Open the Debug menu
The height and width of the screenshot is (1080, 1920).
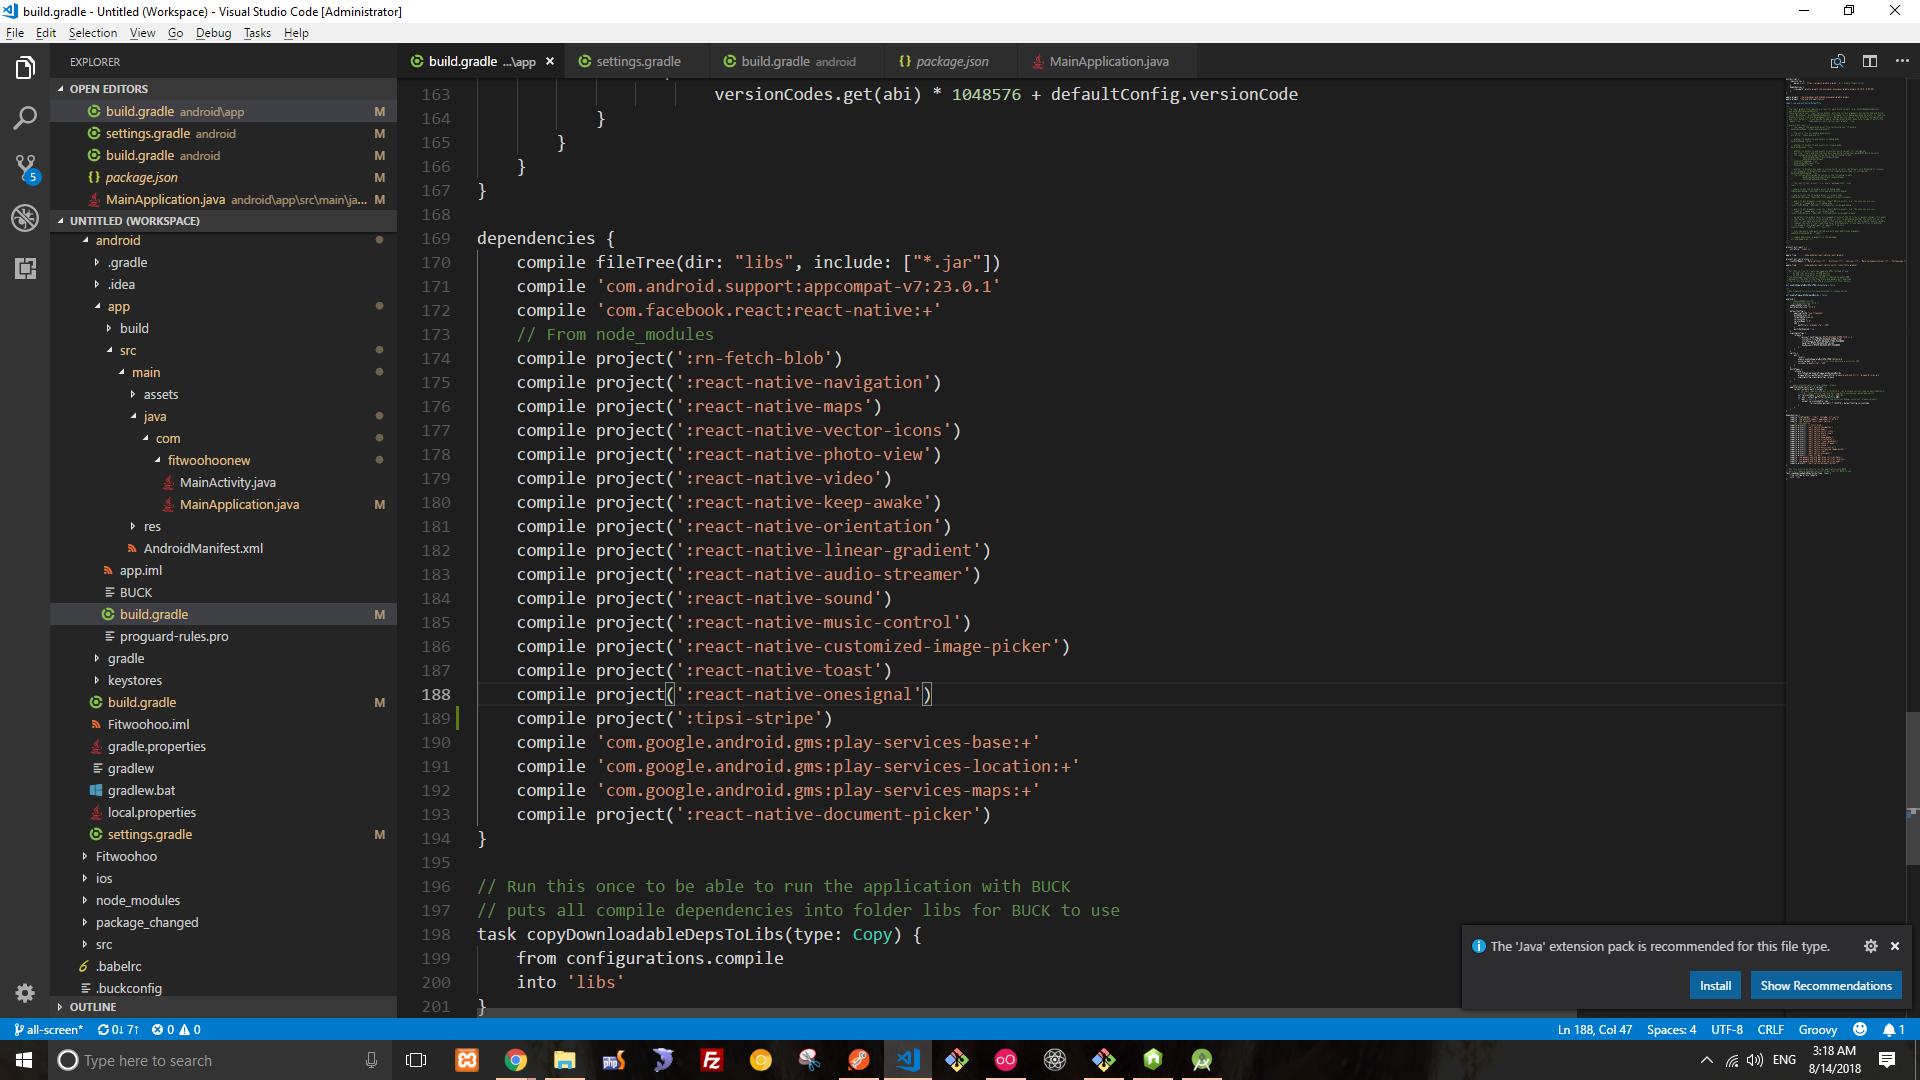click(213, 32)
